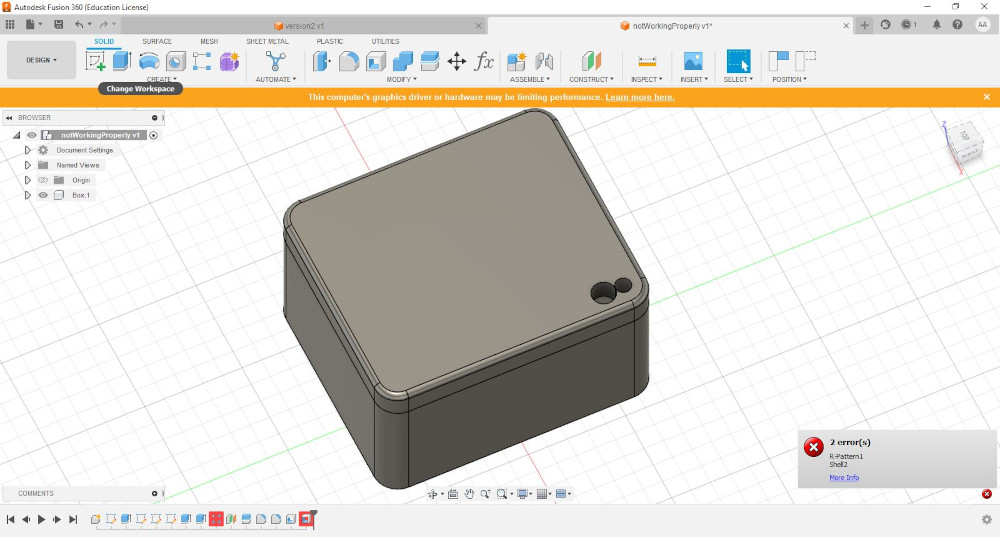Image resolution: width=1000 pixels, height=537 pixels.
Task: Open the ASSEMBLE dropdown menu
Action: 529,79
